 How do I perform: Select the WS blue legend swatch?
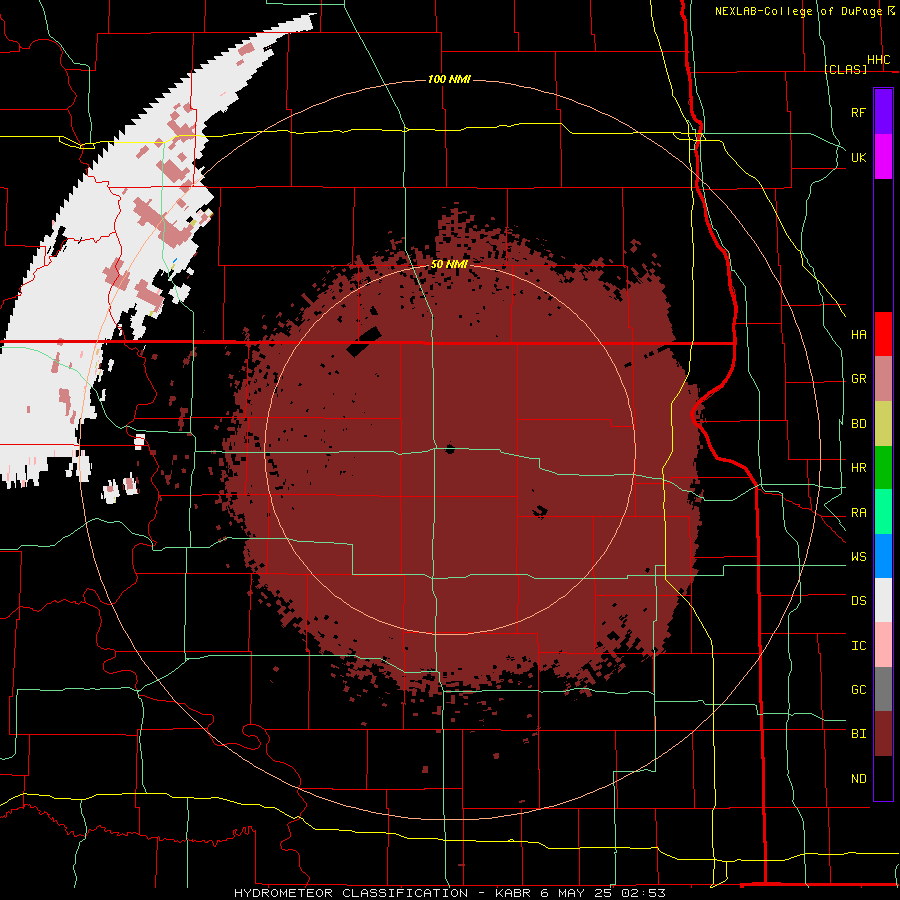point(883,556)
